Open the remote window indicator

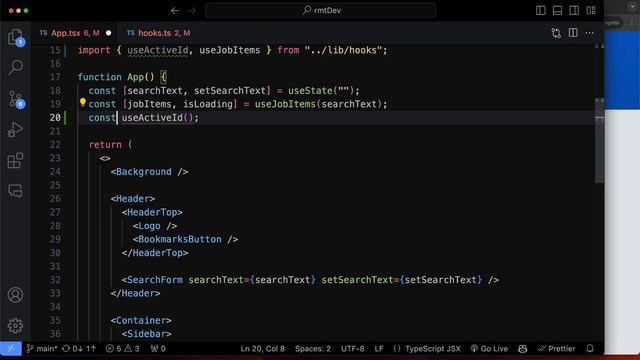click(x=11, y=349)
